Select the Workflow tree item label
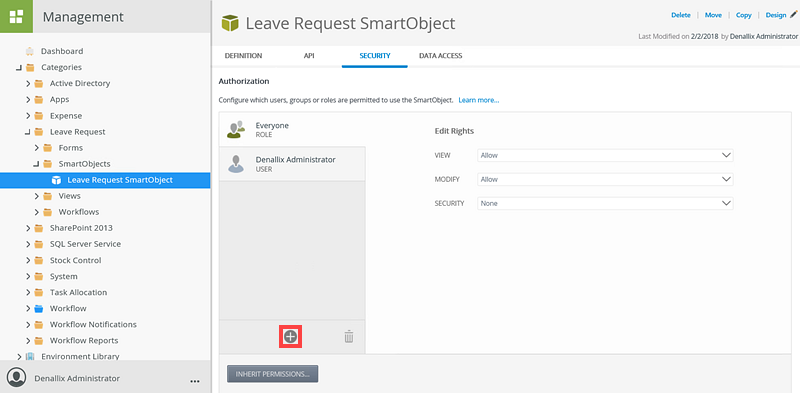 click(68, 309)
